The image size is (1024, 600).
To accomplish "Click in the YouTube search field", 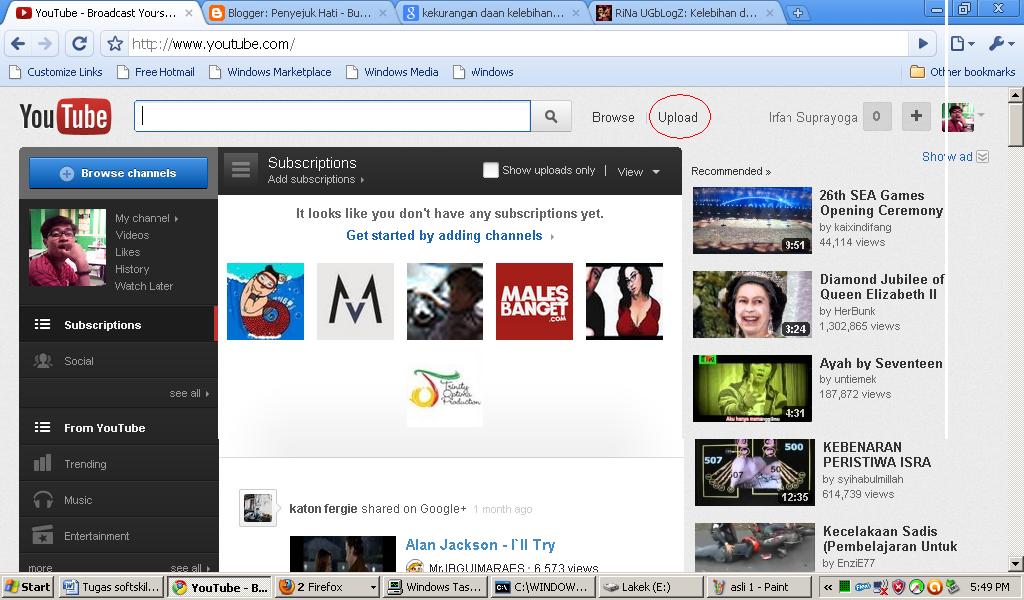I will click(x=332, y=116).
